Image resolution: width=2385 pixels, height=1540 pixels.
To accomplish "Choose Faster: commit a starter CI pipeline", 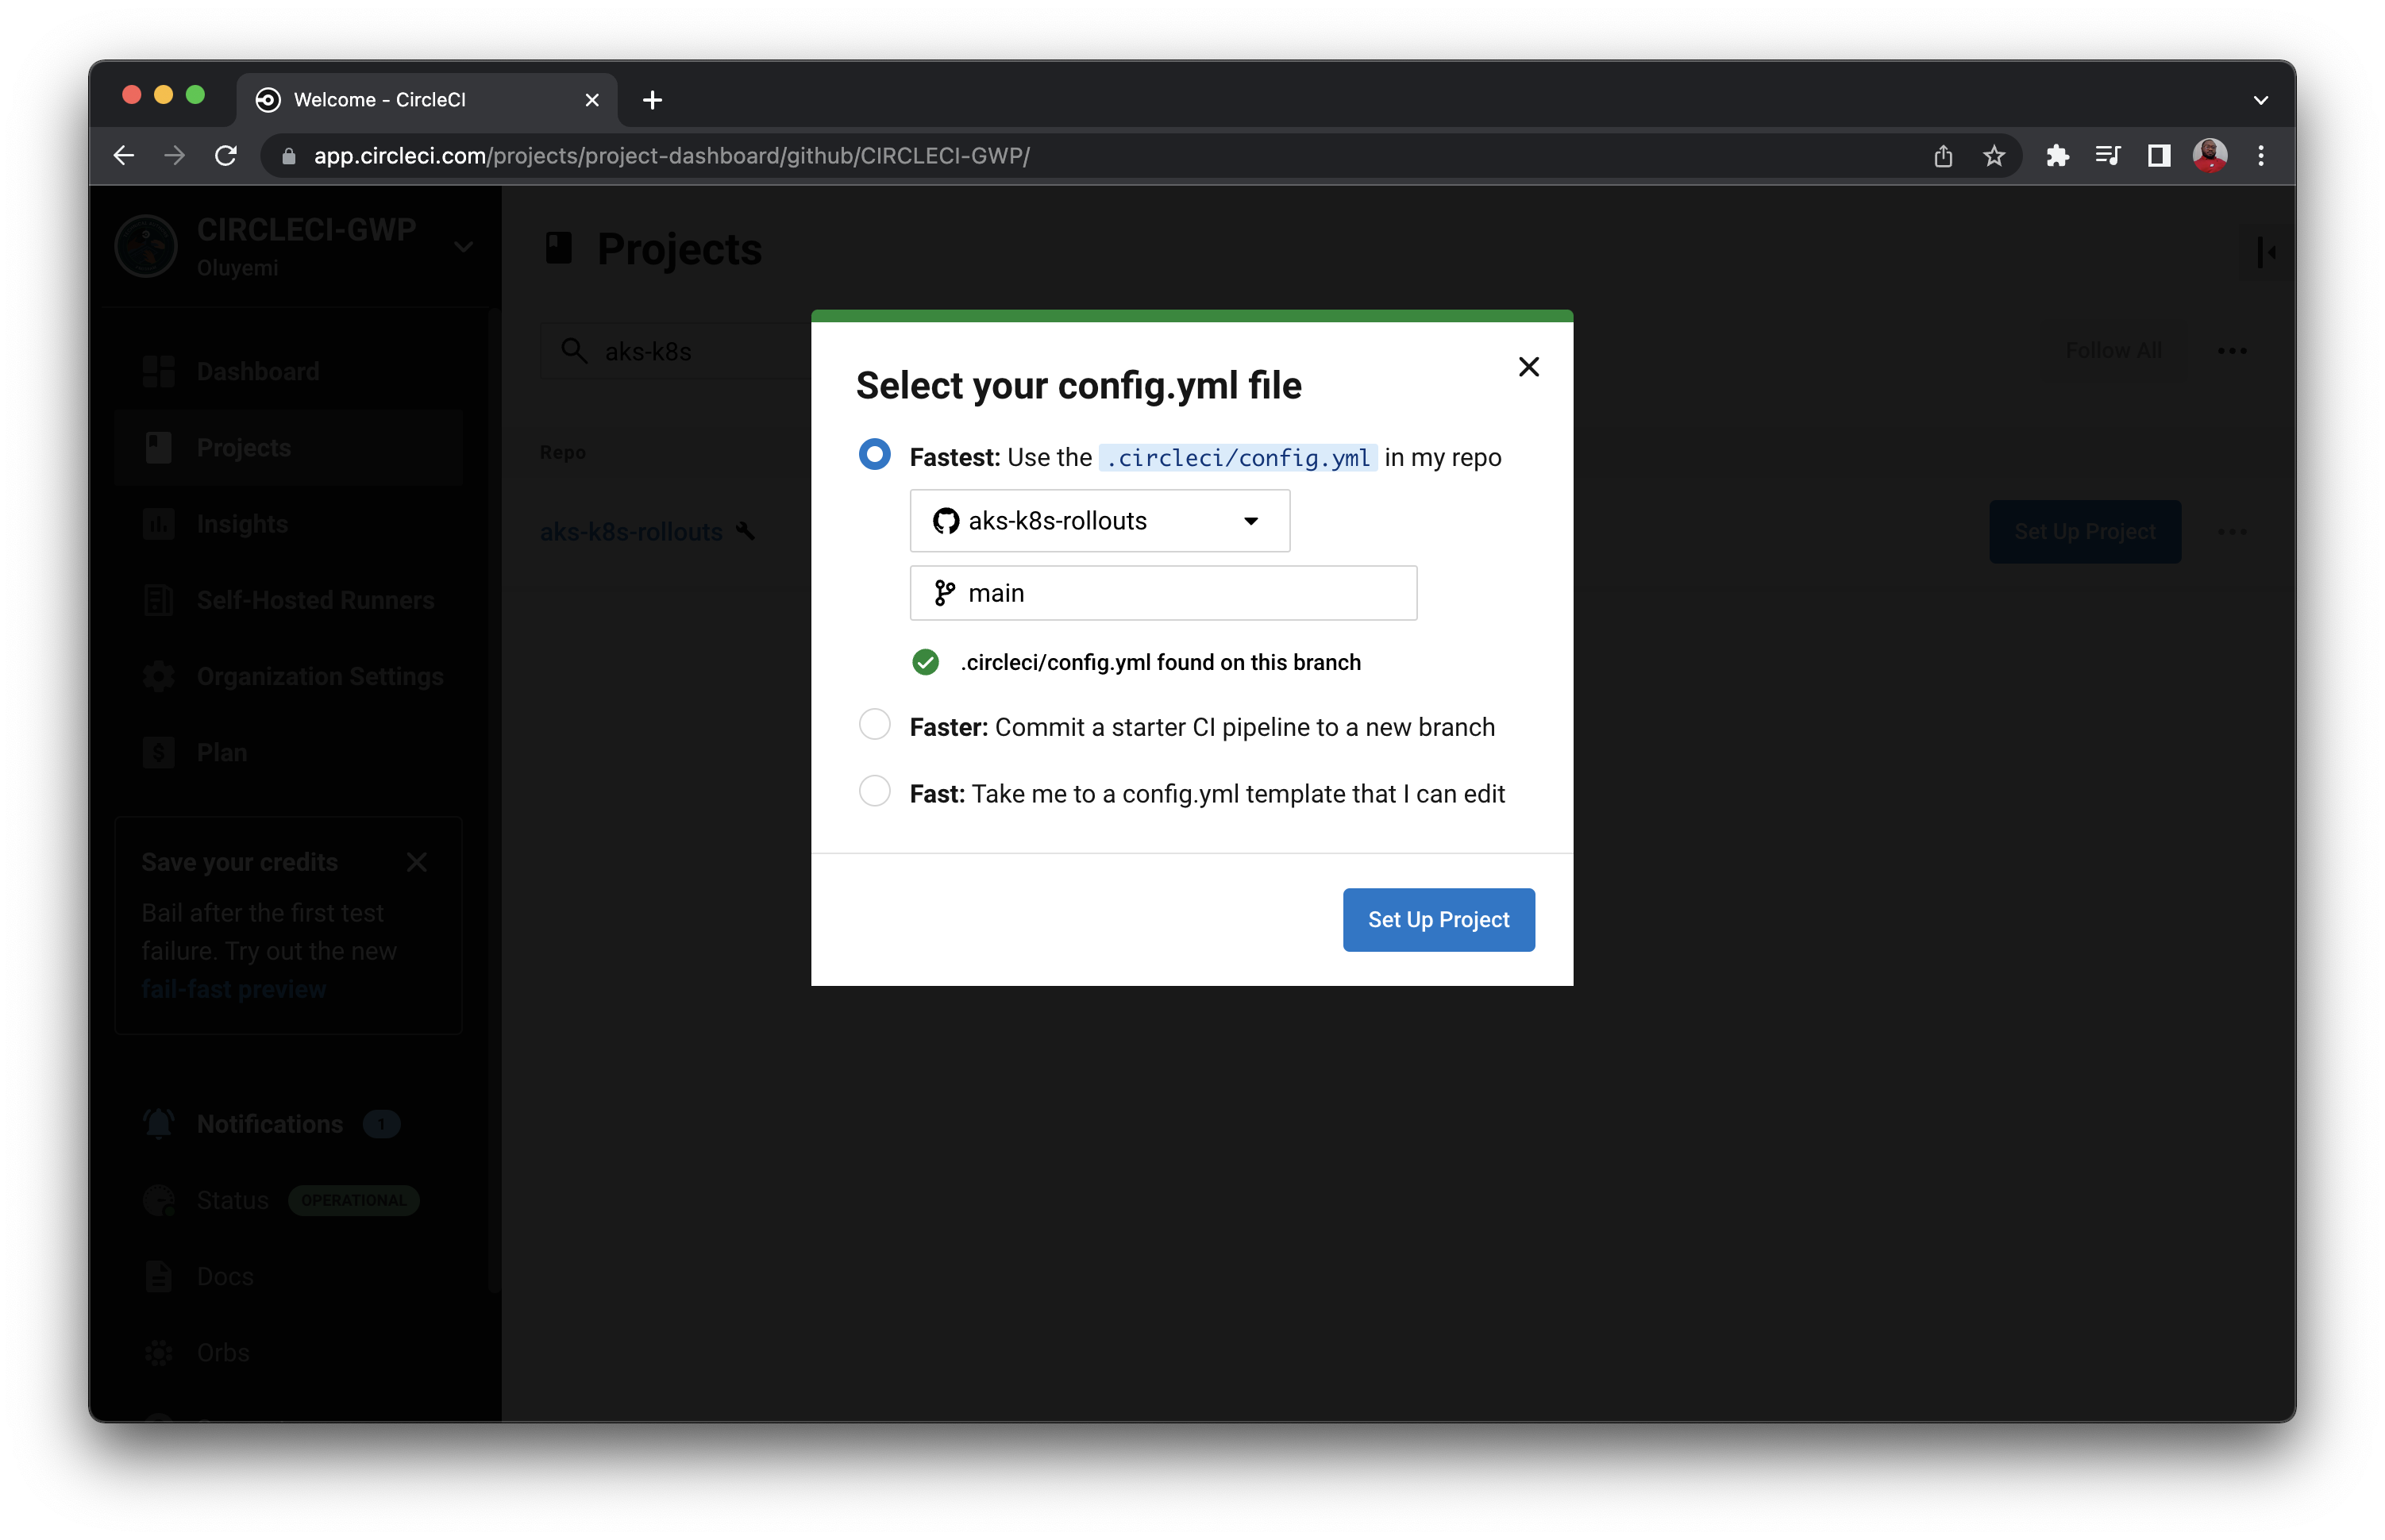I will point(874,723).
